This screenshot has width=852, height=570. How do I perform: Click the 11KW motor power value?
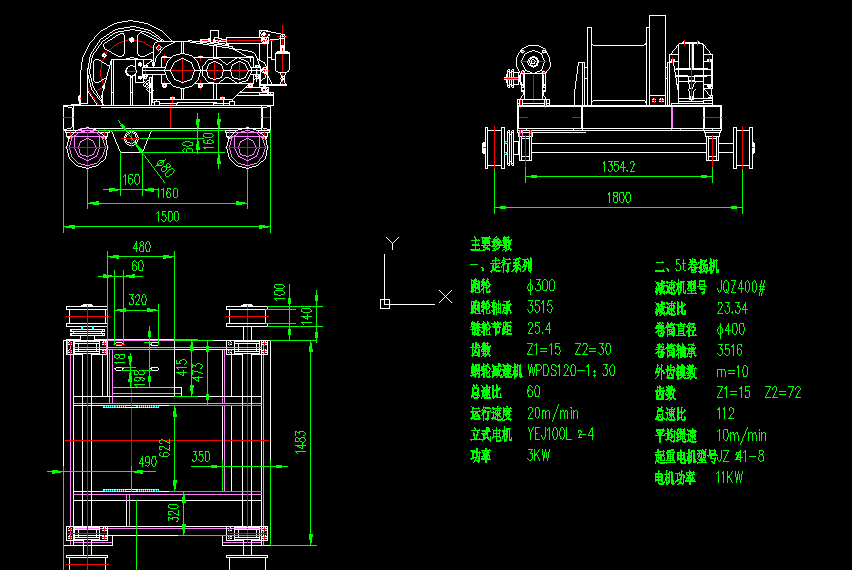coord(729,478)
